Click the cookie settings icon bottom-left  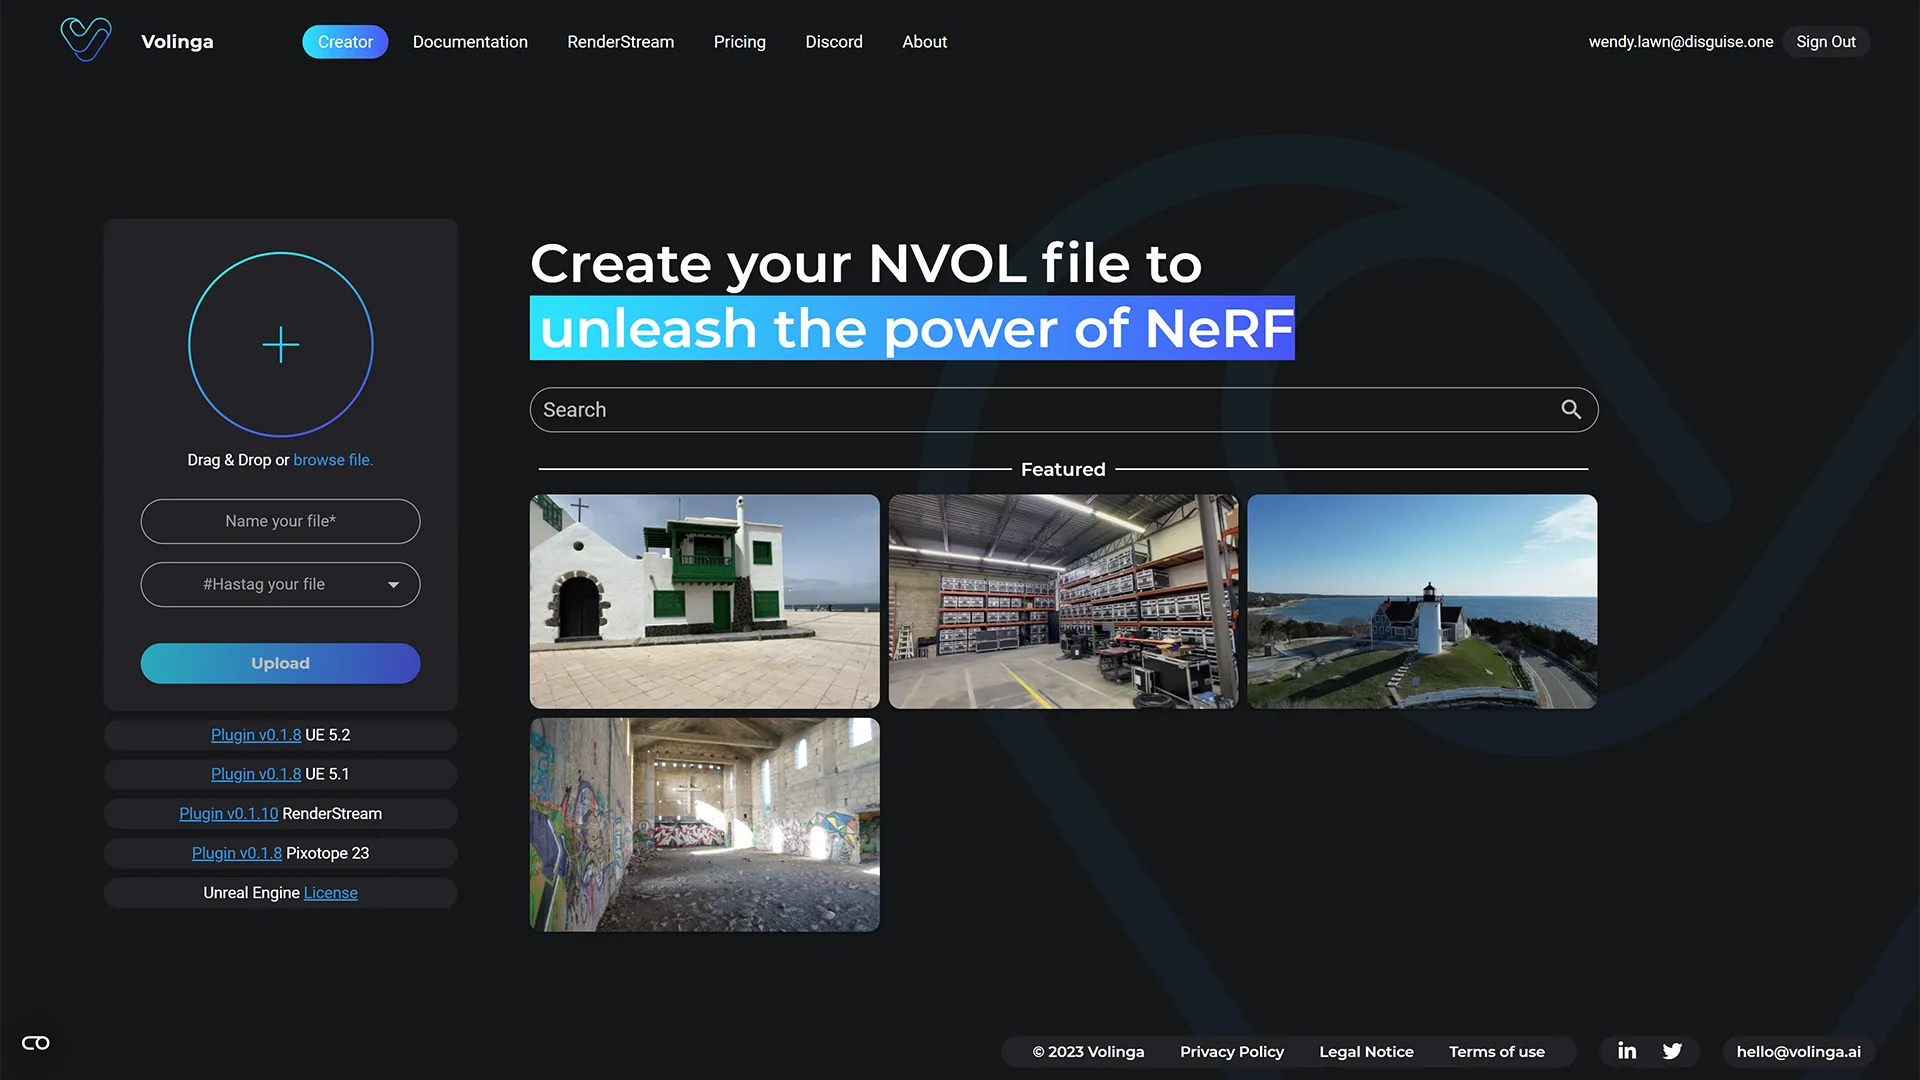coord(36,1043)
